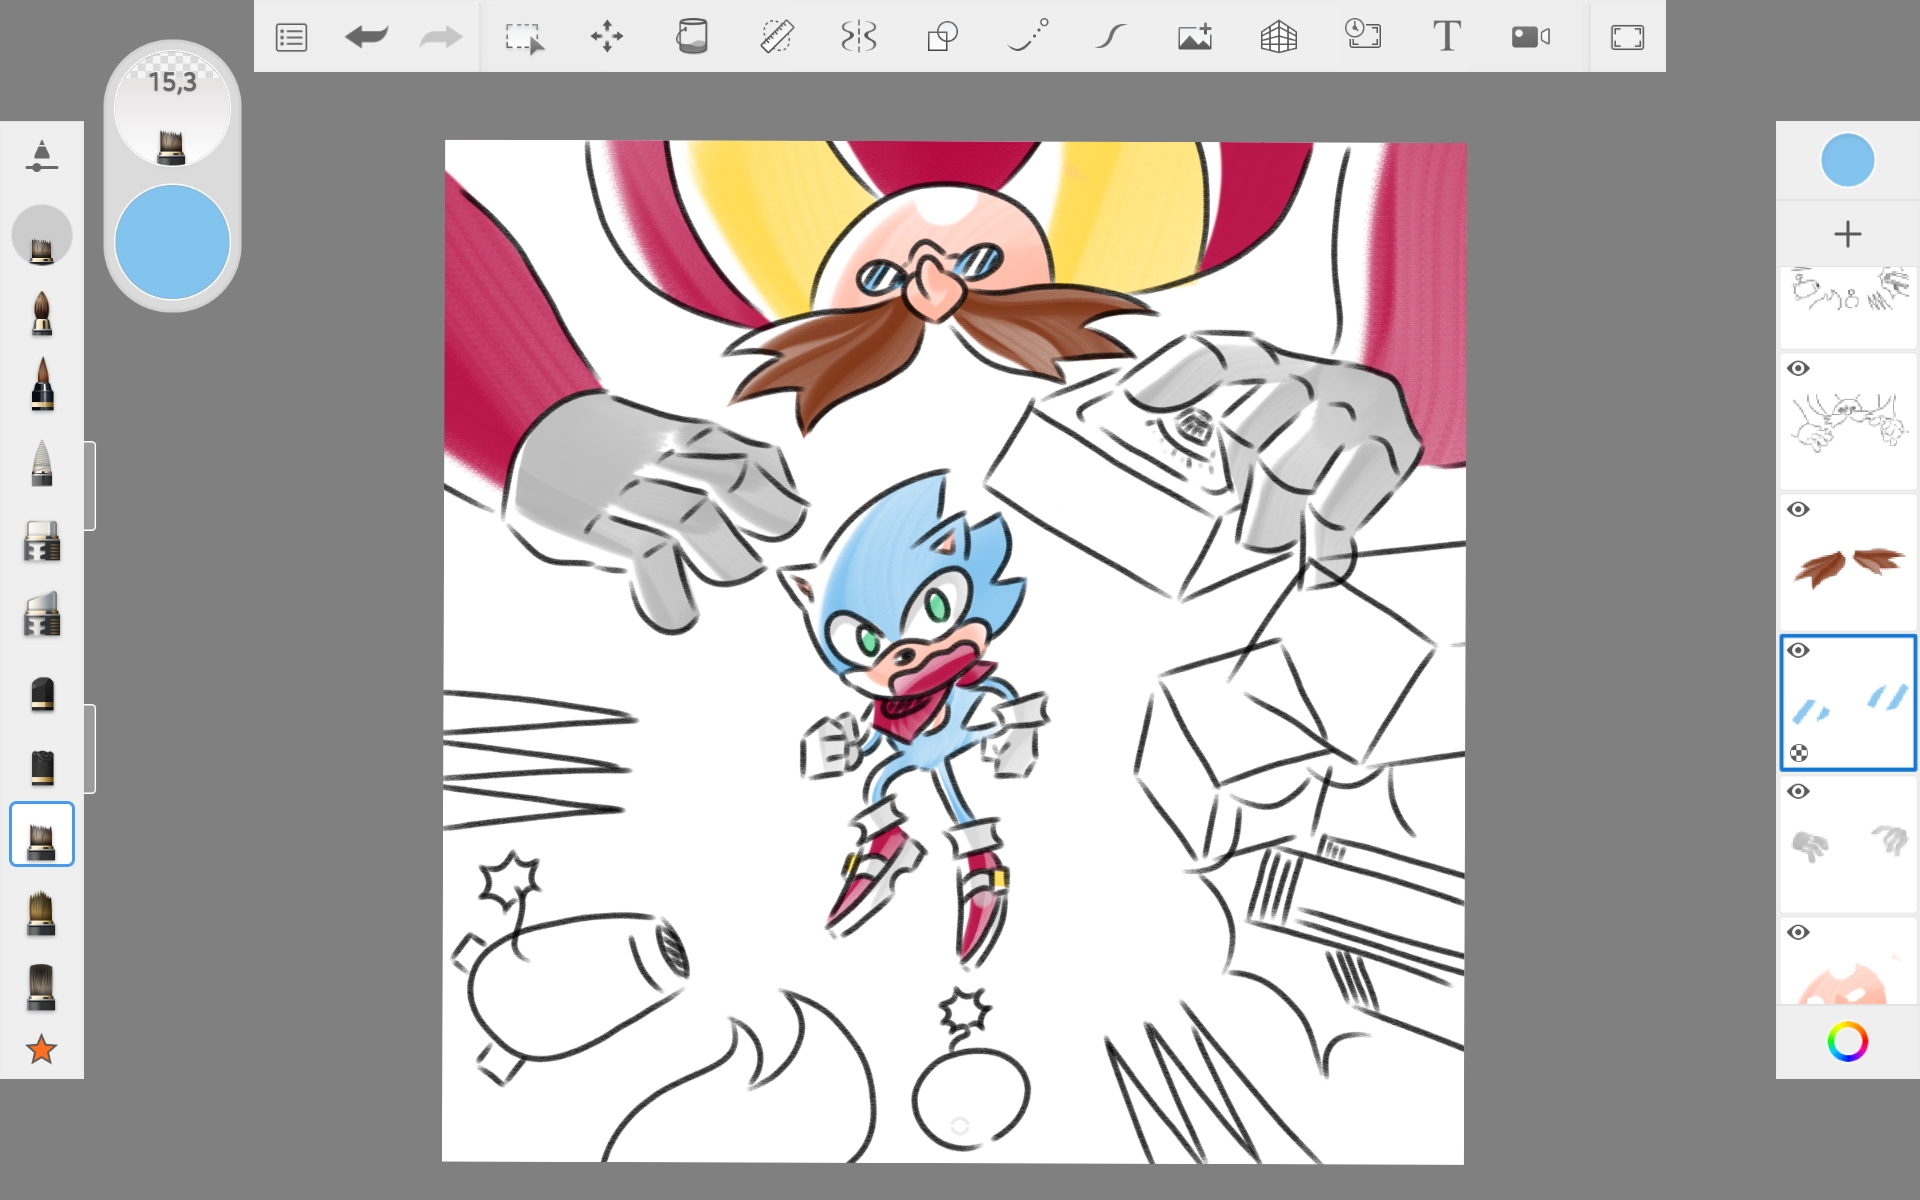Open the main menu list icon
The height and width of the screenshot is (1200, 1920).
291,38
